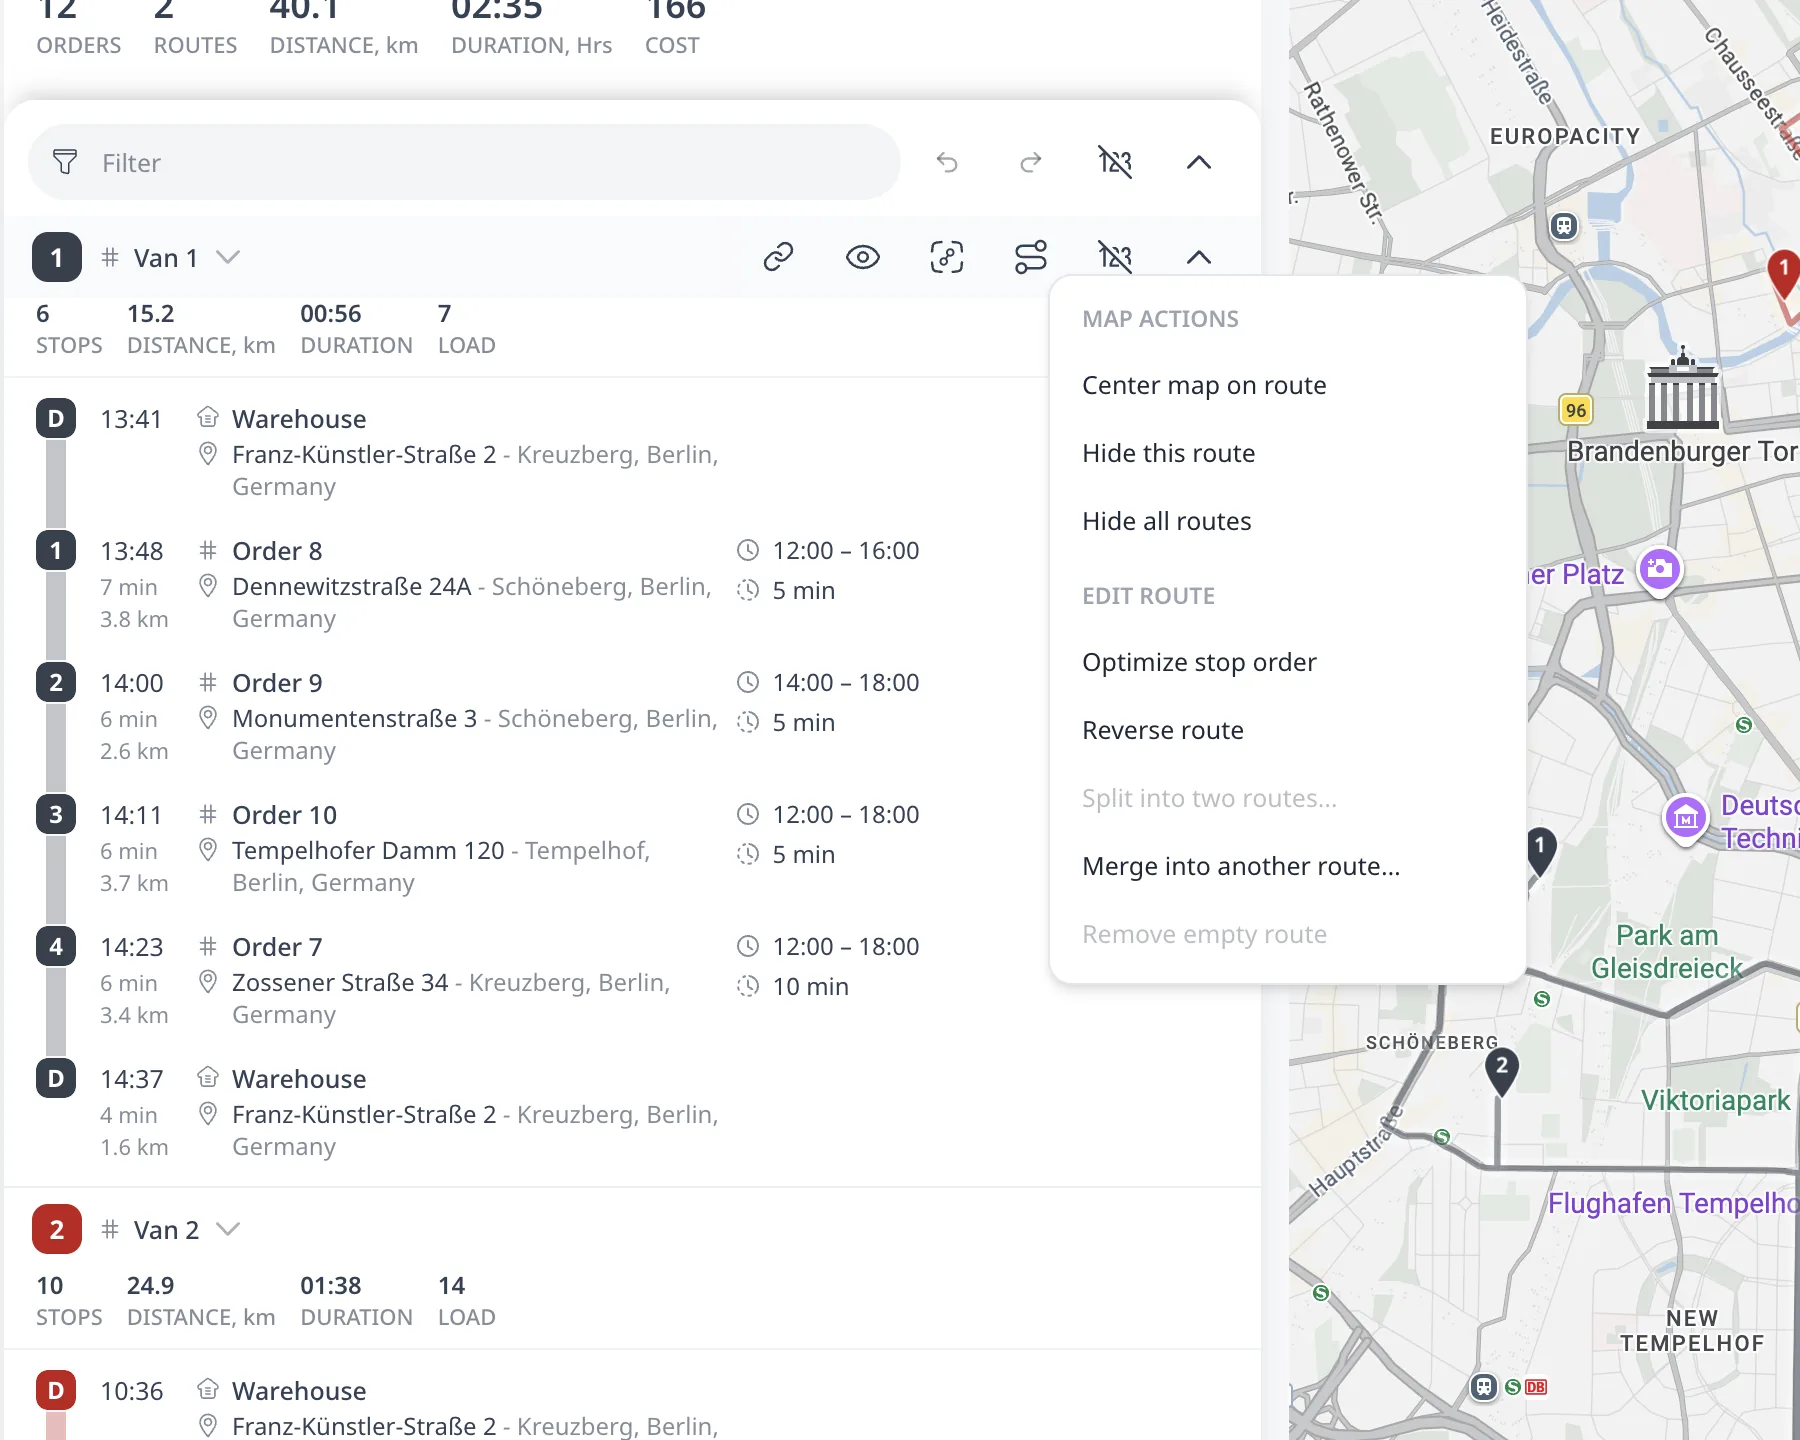Click stop marker 3 for Order 10

[56, 814]
